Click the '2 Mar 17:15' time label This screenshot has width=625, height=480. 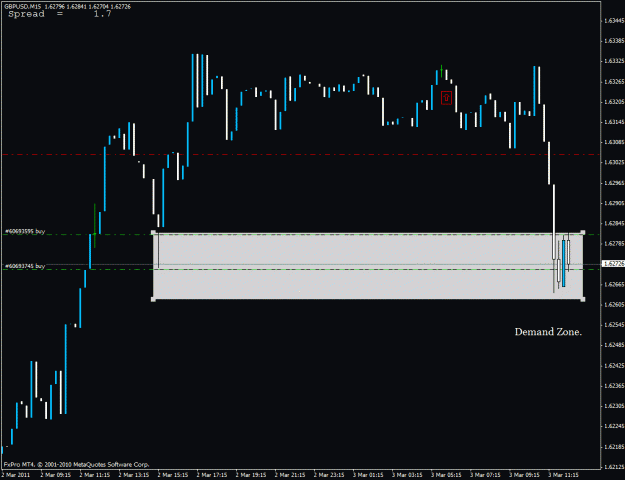212,475
